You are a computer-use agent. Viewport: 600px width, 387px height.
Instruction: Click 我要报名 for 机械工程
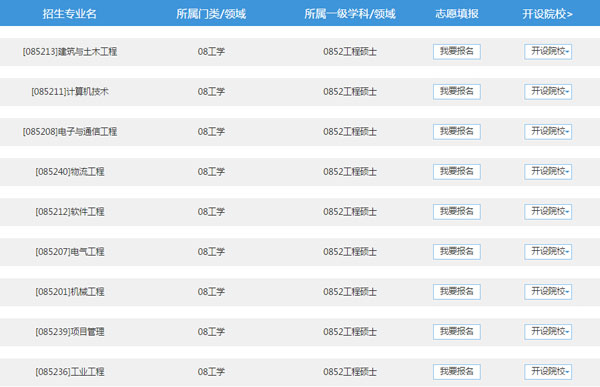pyautogui.click(x=457, y=292)
